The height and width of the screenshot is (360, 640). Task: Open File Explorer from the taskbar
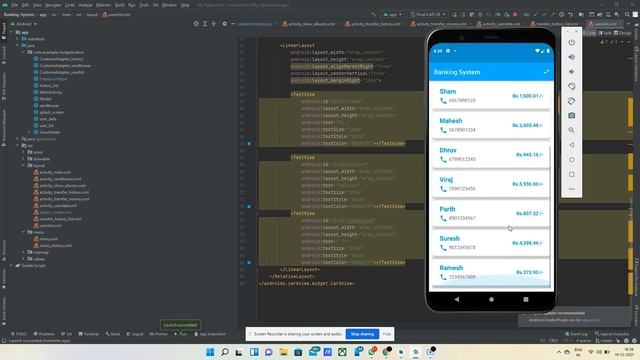click(283, 352)
